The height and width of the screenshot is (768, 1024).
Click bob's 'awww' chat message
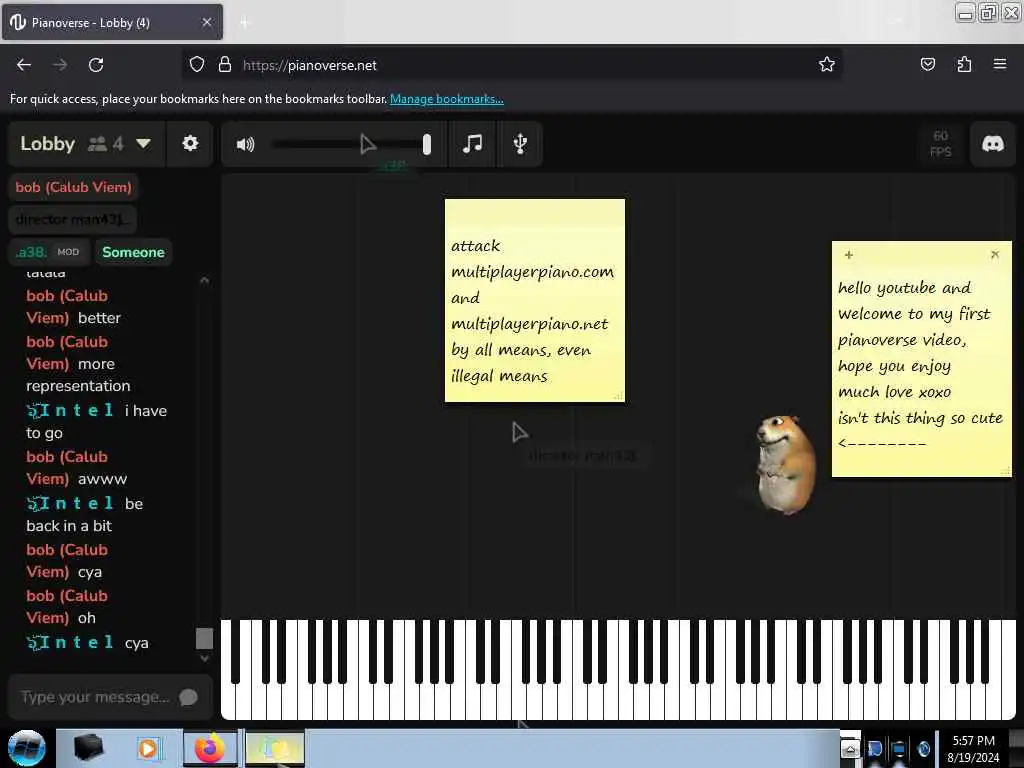(103, 479)
